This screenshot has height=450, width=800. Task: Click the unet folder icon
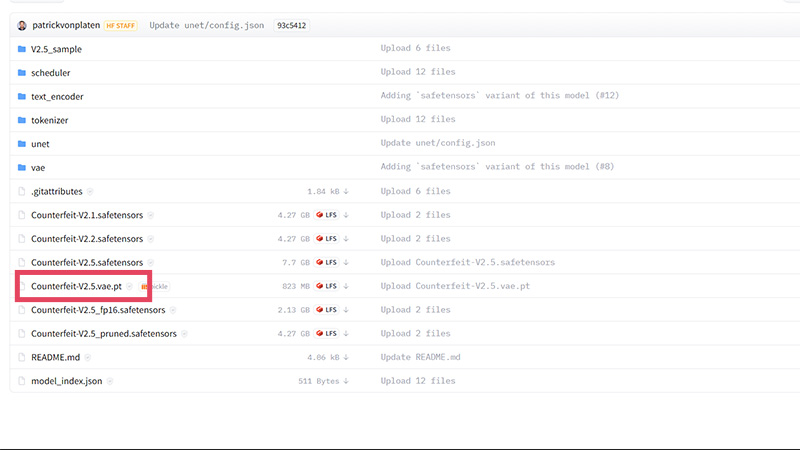pos(21,144)
